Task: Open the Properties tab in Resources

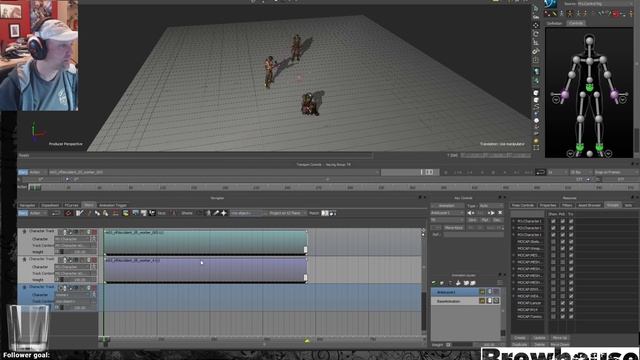Action: point(548,205)
